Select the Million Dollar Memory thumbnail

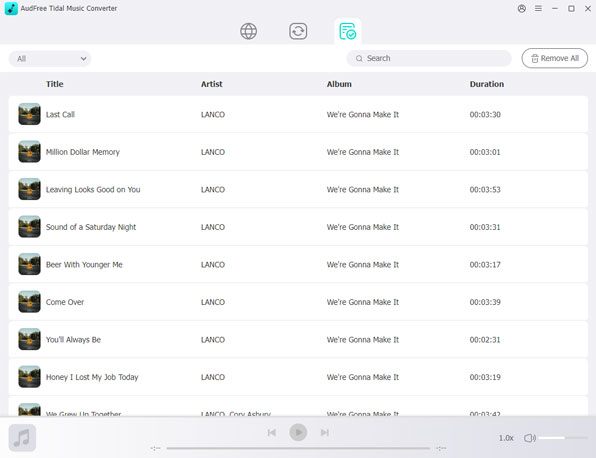click(x=29, y=152)
